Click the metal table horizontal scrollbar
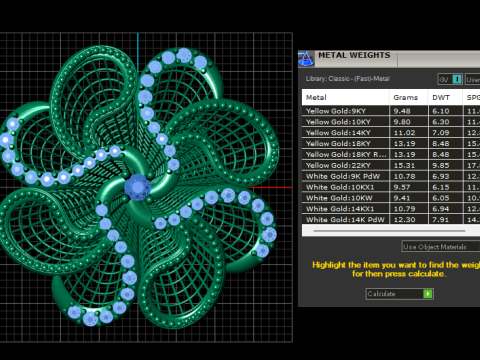This screenshot has height=360, width=480. [x=389, y=230]
